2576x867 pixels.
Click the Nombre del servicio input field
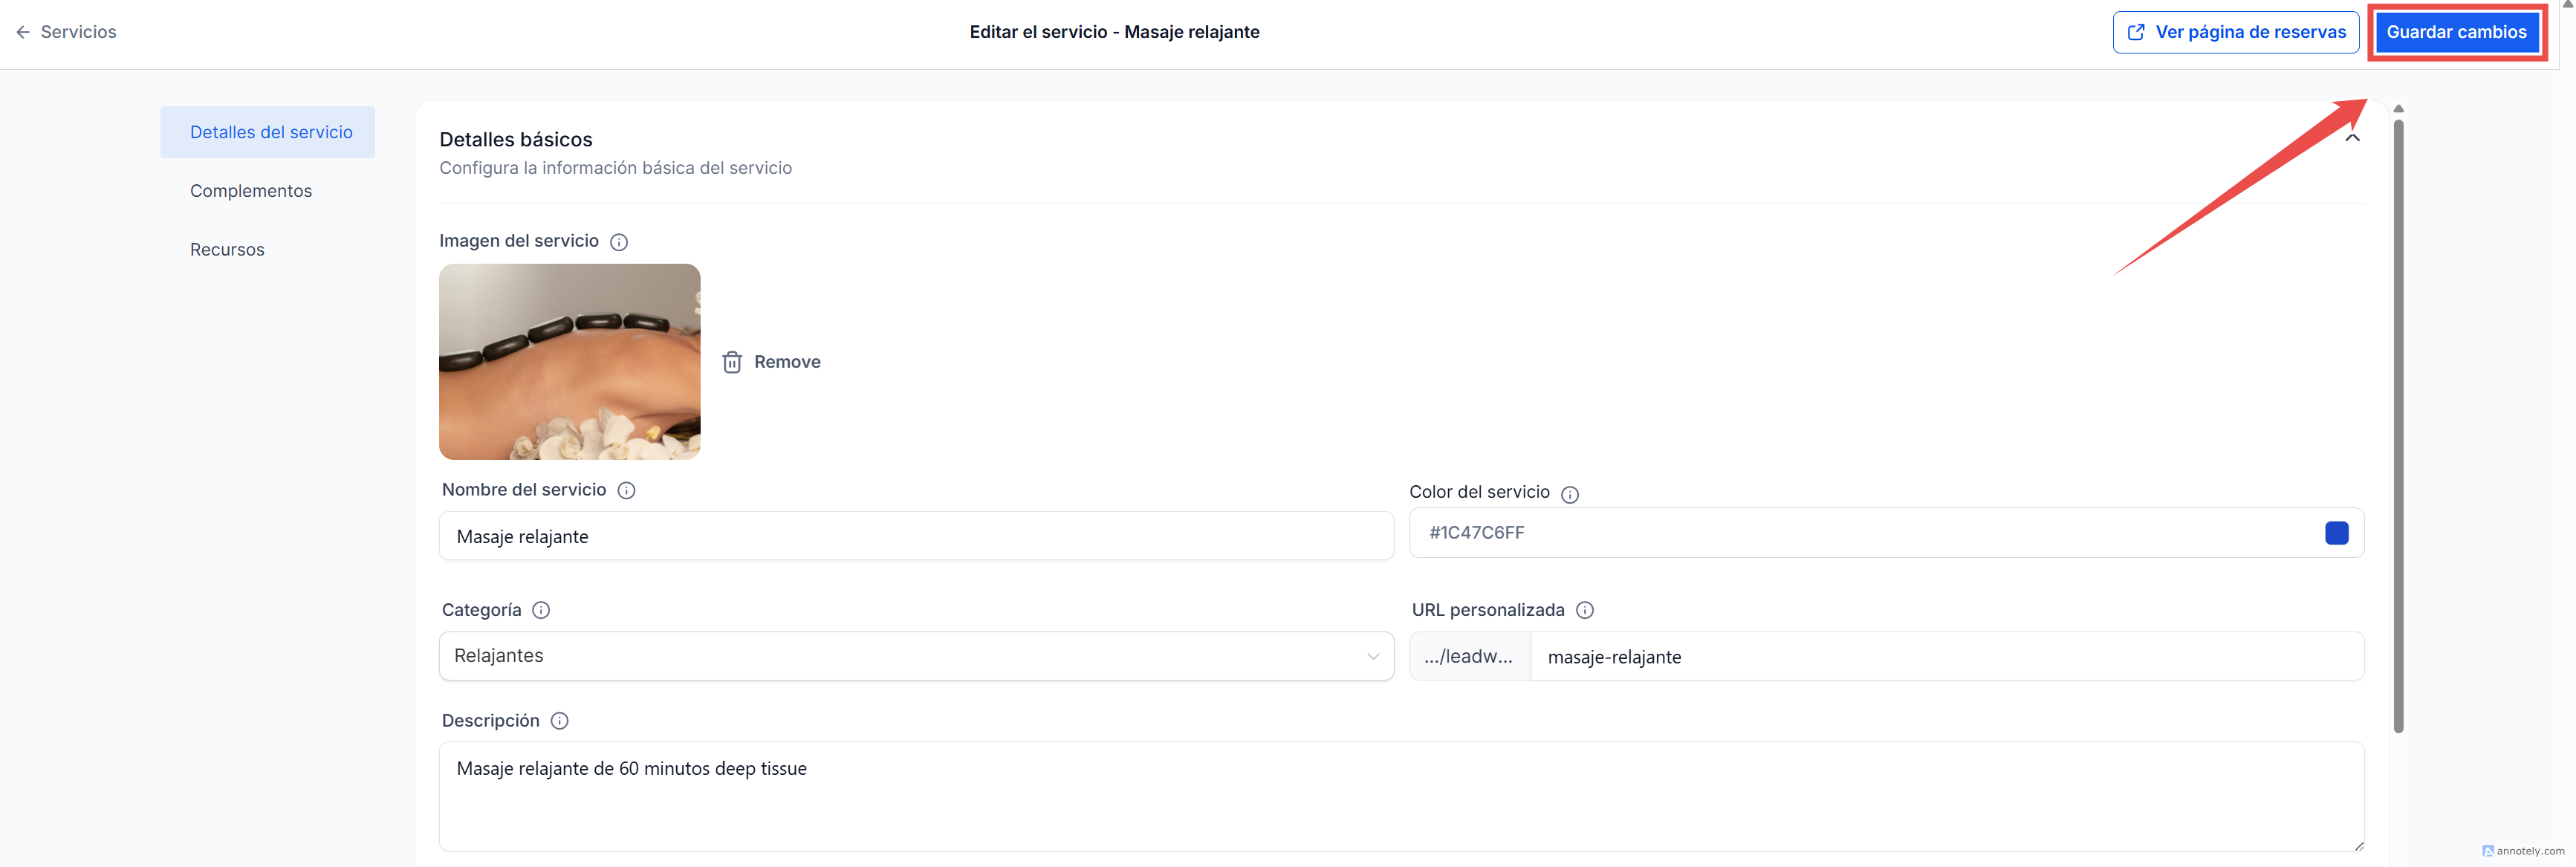pyautogui.click(x=915, y=537)
